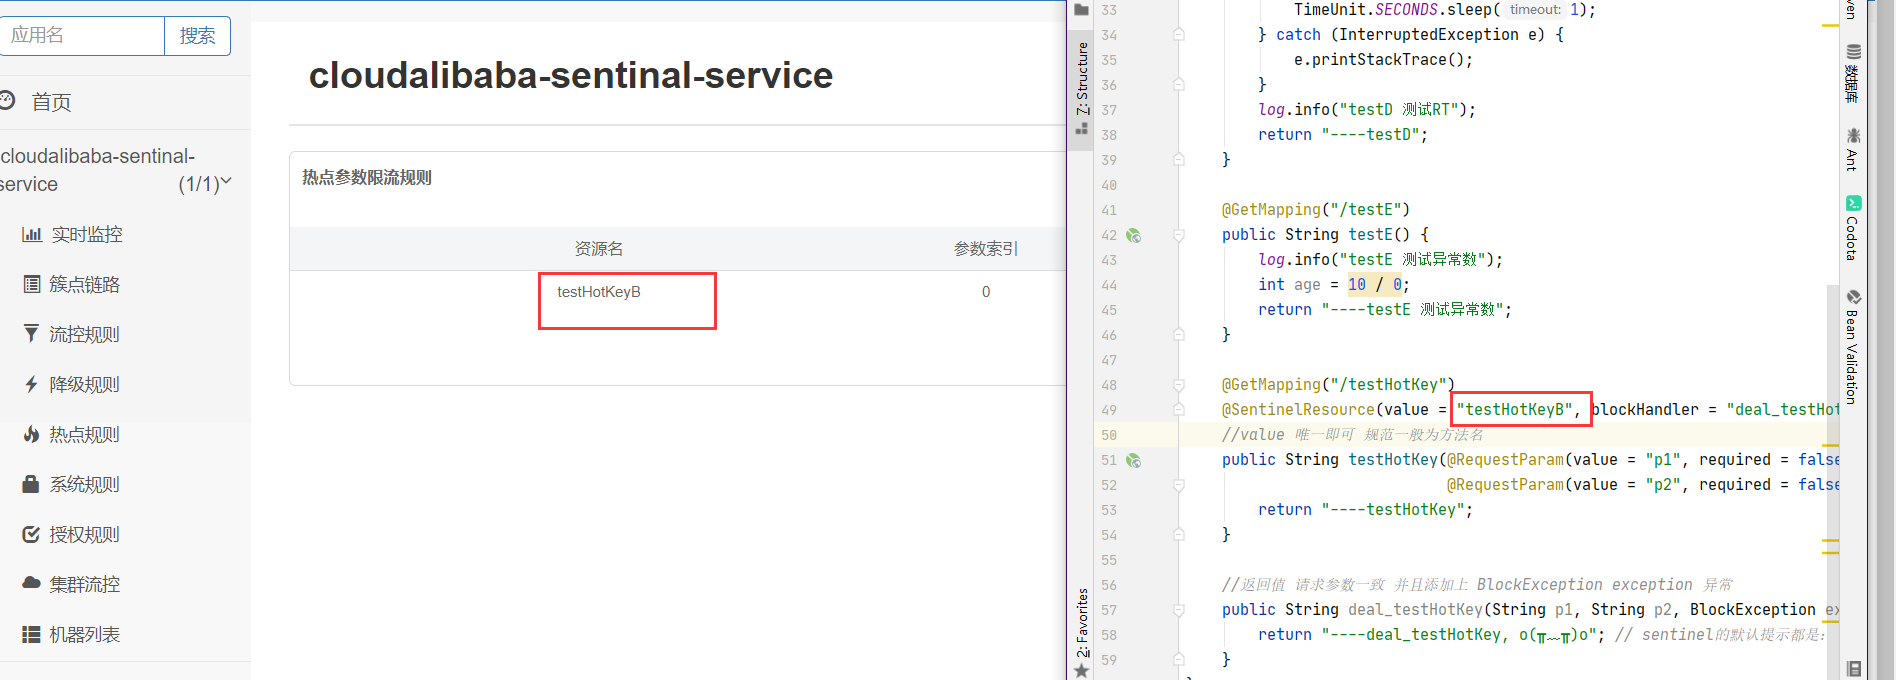Open the Codota tool window tab
The image size is (1896, 680).
click(1853, 238)
